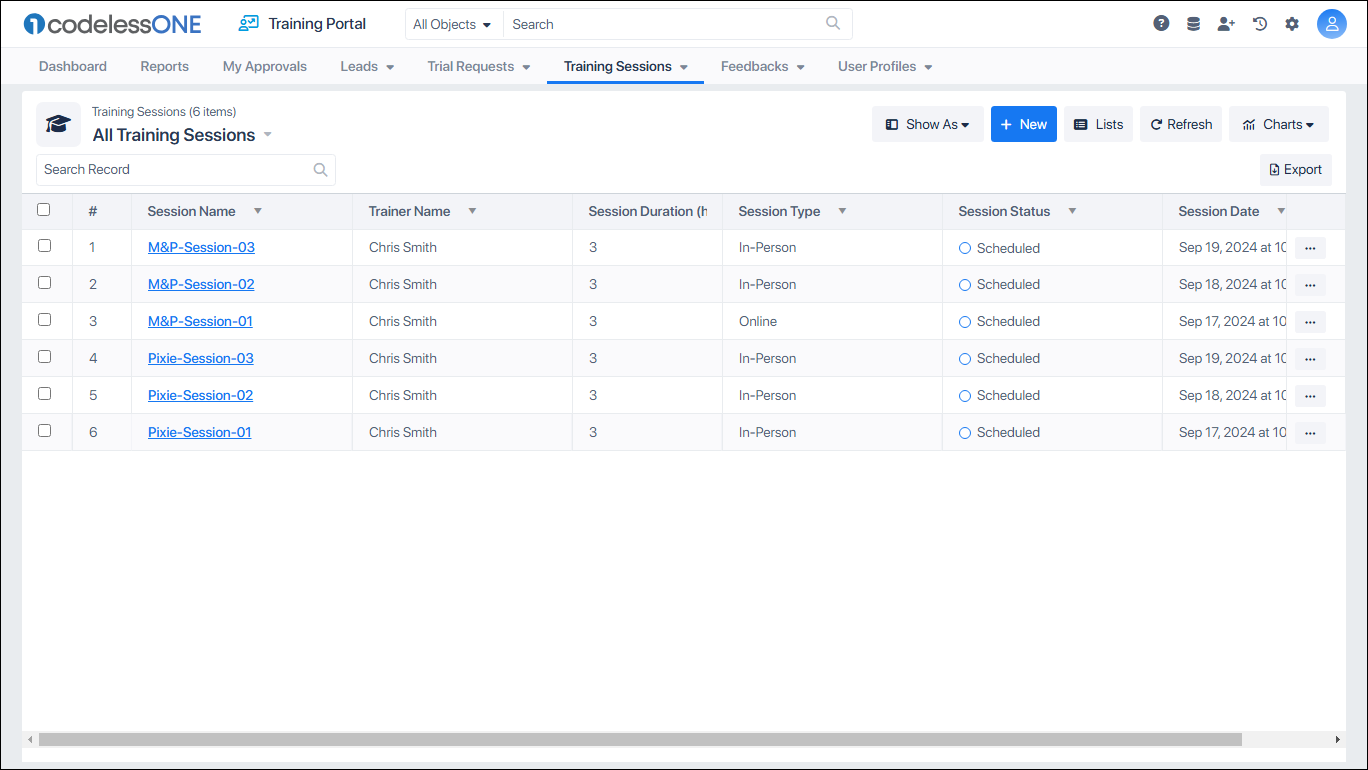This screenshot has width=1368, height=770.
Task: Click the database icon near the top right
Action: pos(1193,22)
